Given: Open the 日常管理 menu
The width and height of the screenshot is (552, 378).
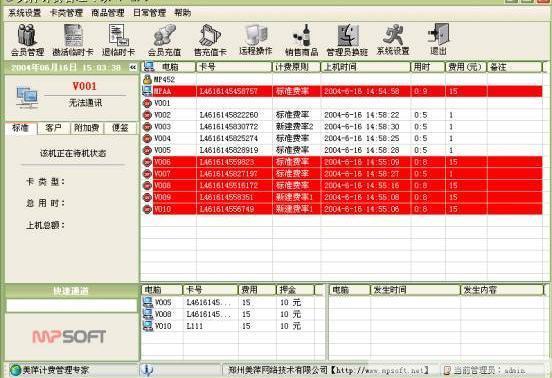Looking at the screenshot, I should tap(149, 13).
